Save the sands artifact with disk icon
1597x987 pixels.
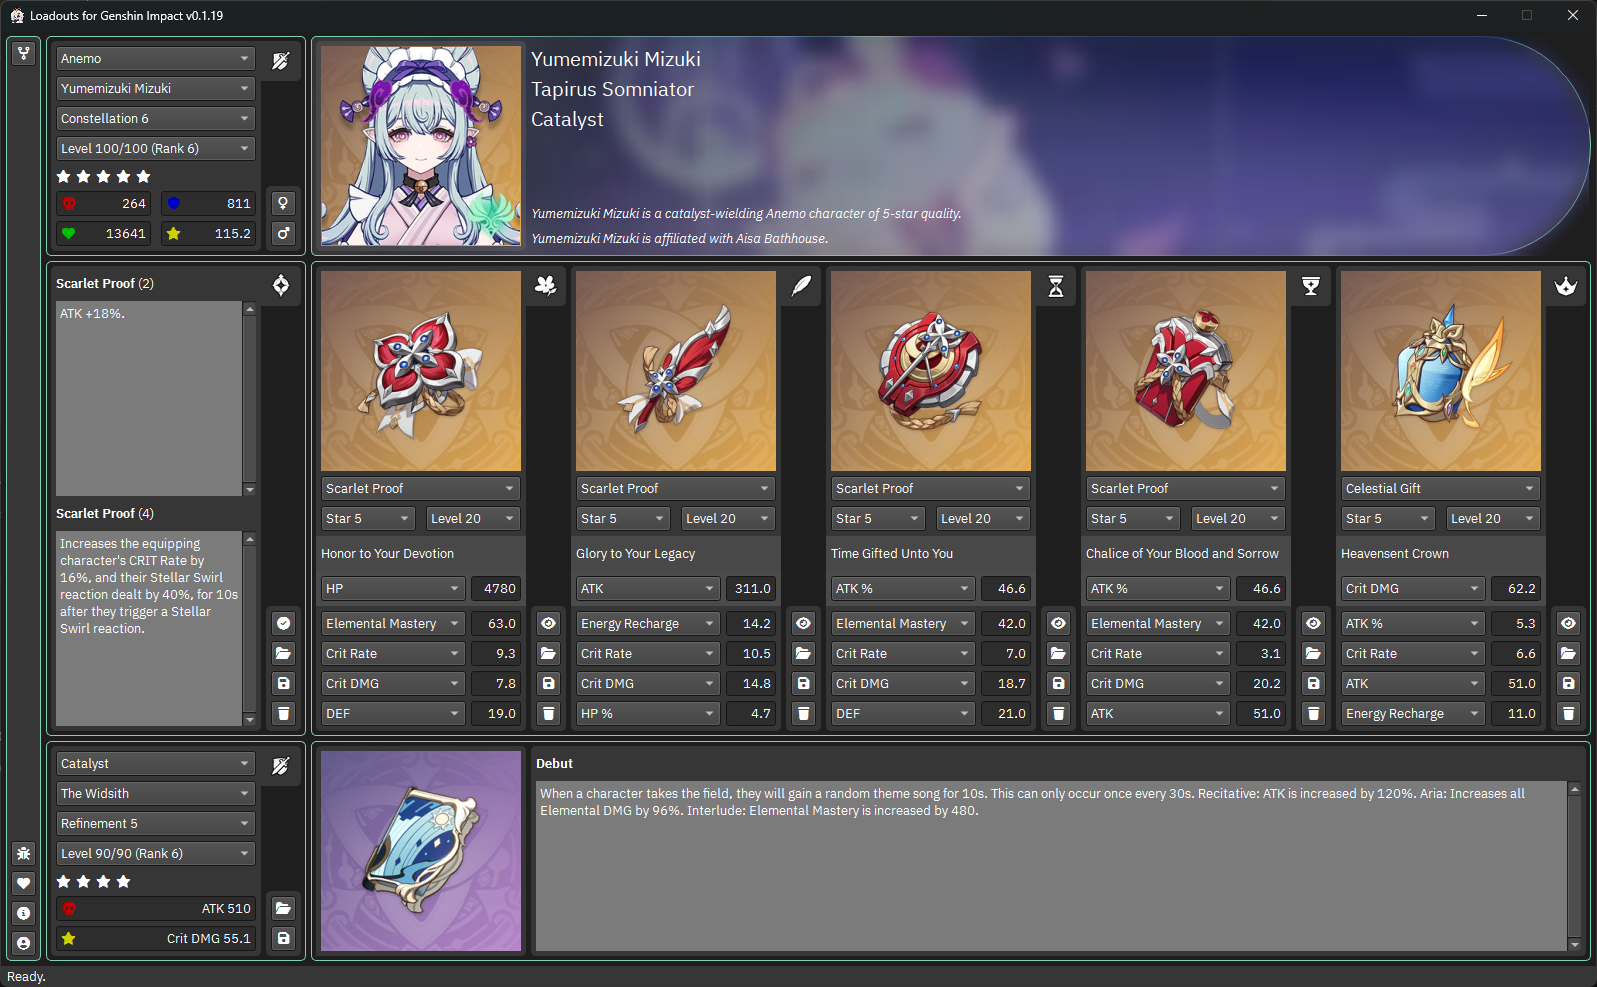tap(1059, 683)
